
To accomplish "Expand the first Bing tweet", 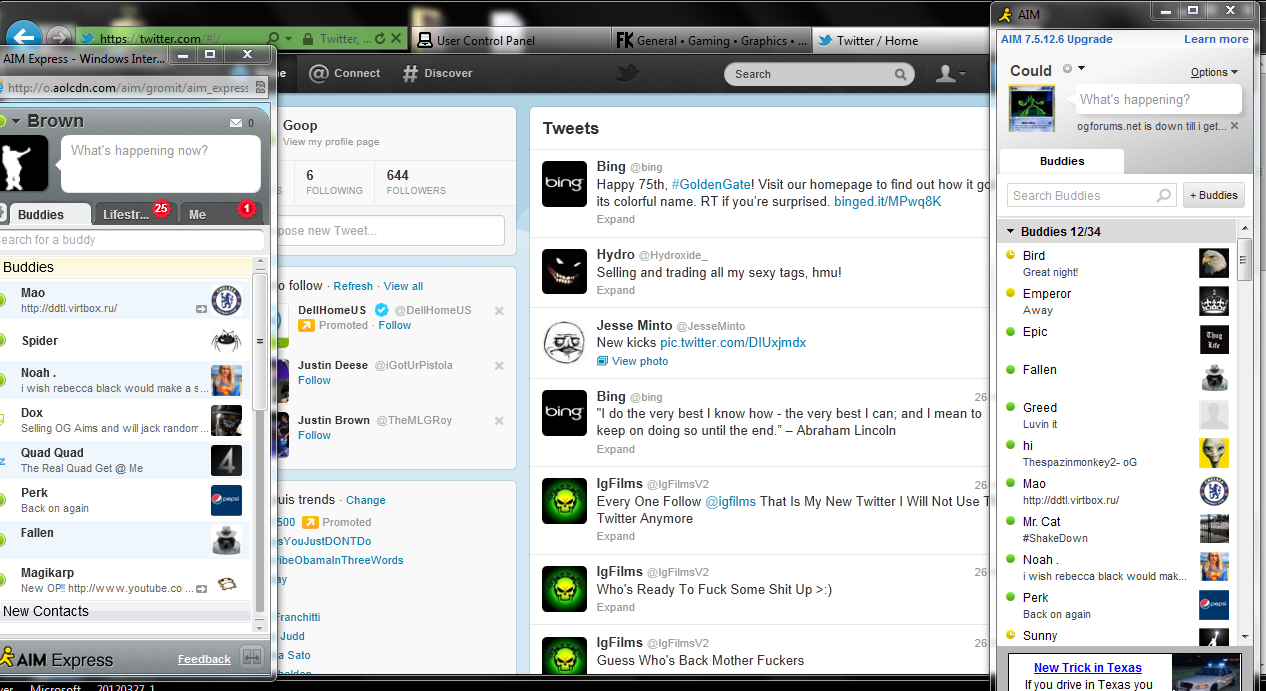I will pos(616,219).
